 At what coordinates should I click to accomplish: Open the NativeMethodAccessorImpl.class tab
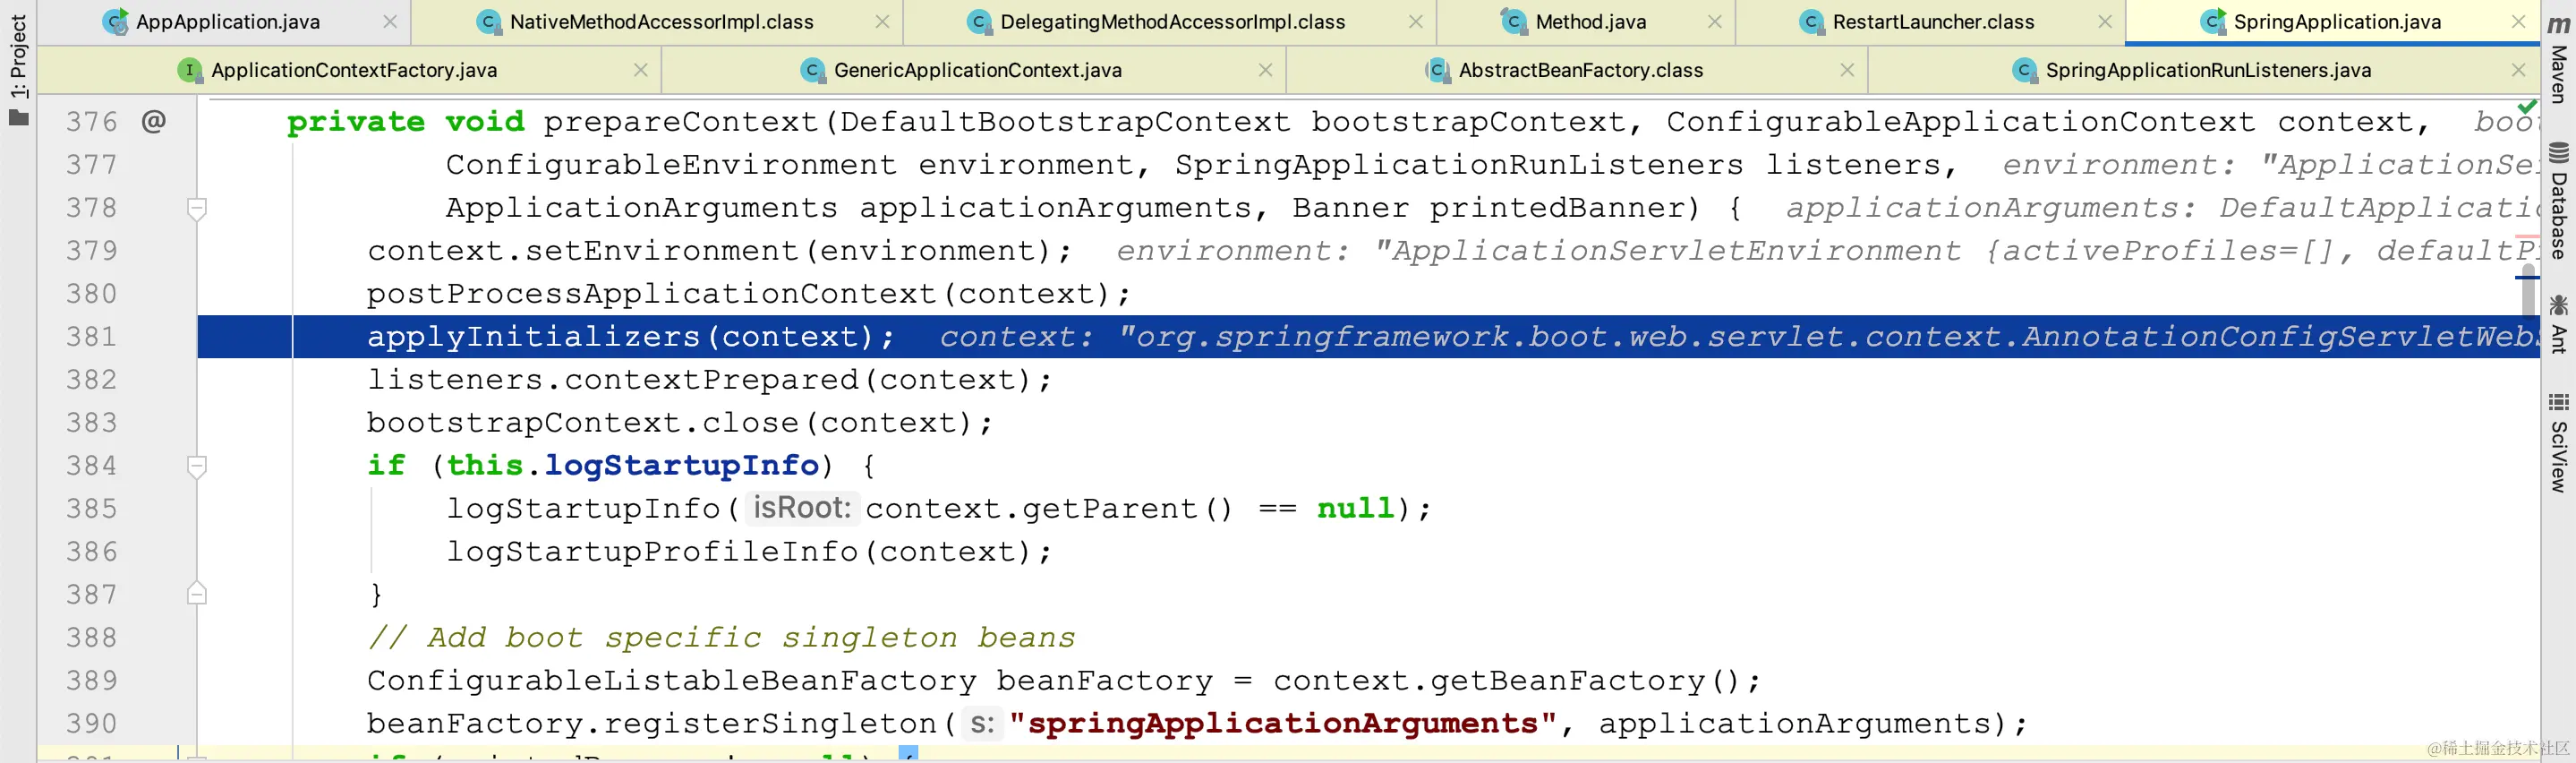click(x=661, y=22)
